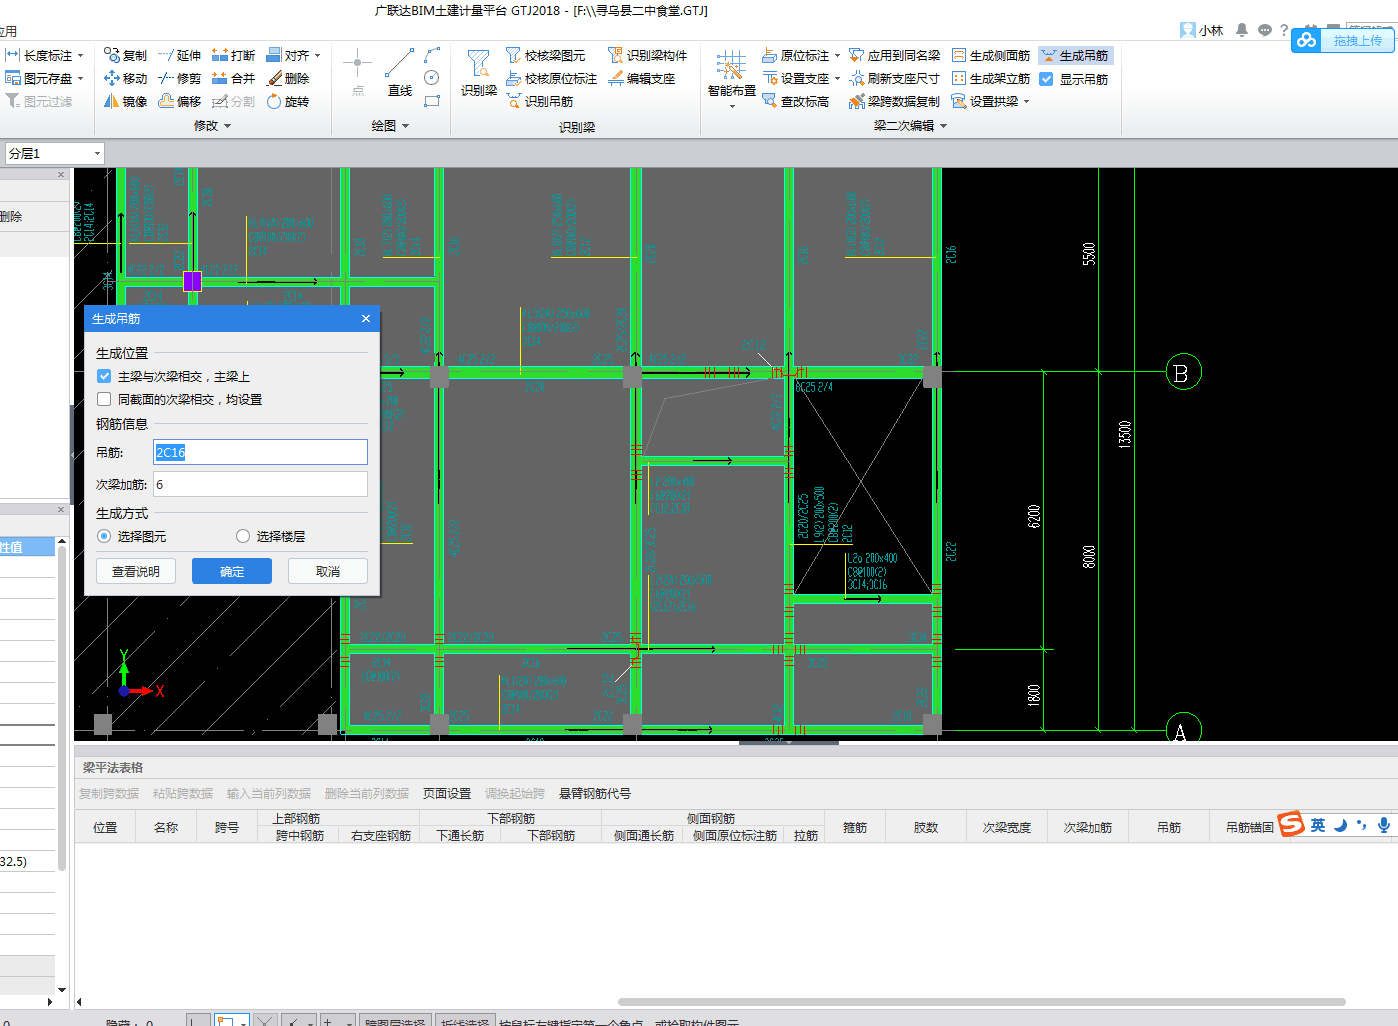Click the microphone icon in input bar
1398x1026 pixels.
point(1383,825)
